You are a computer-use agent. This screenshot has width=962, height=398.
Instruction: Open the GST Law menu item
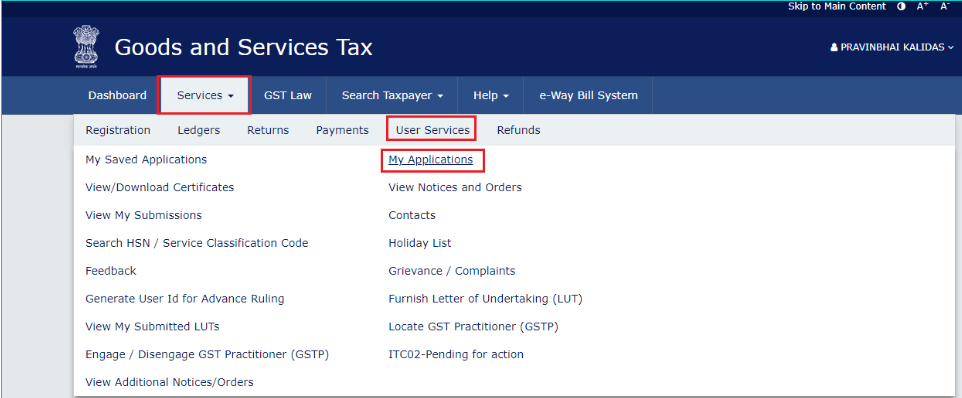point(288,95)
